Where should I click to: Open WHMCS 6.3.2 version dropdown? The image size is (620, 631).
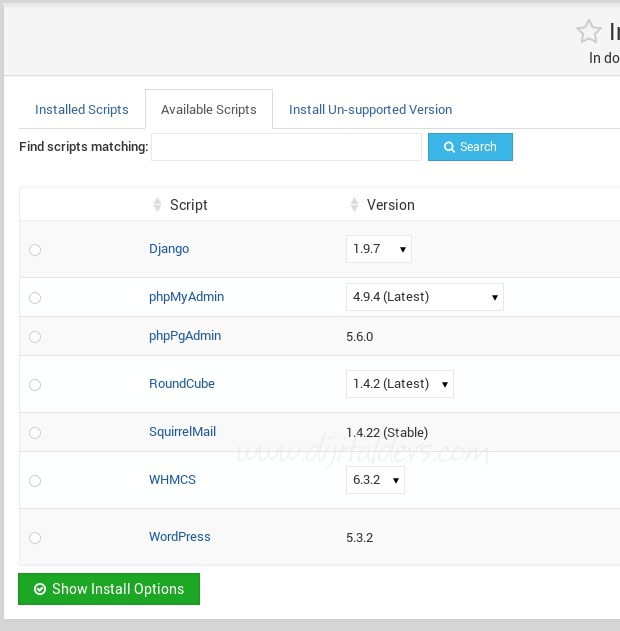click(375, 480)
